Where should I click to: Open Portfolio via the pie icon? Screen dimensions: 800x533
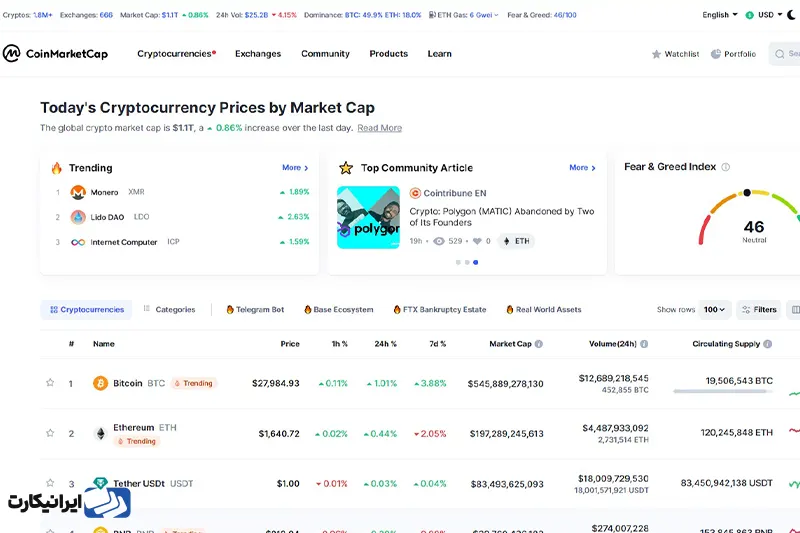pos(716,54)
